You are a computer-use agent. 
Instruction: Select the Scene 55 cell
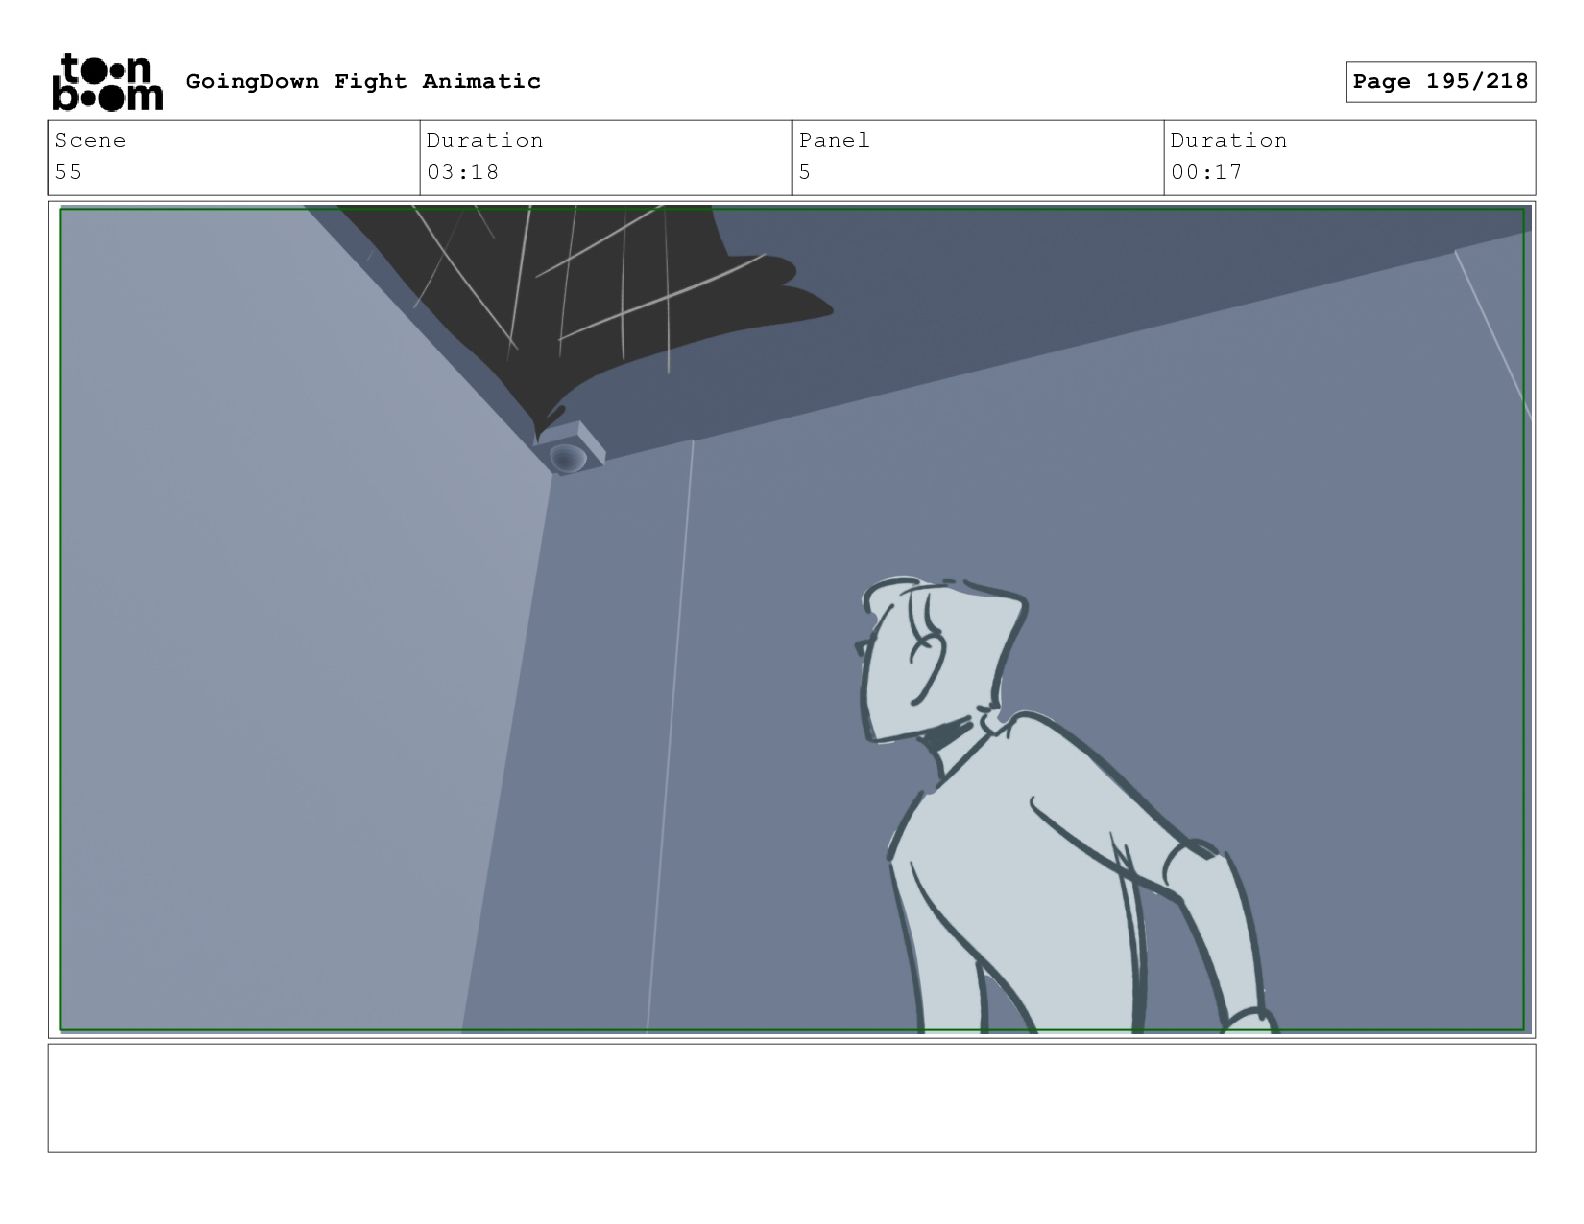(x=234, y=157)
